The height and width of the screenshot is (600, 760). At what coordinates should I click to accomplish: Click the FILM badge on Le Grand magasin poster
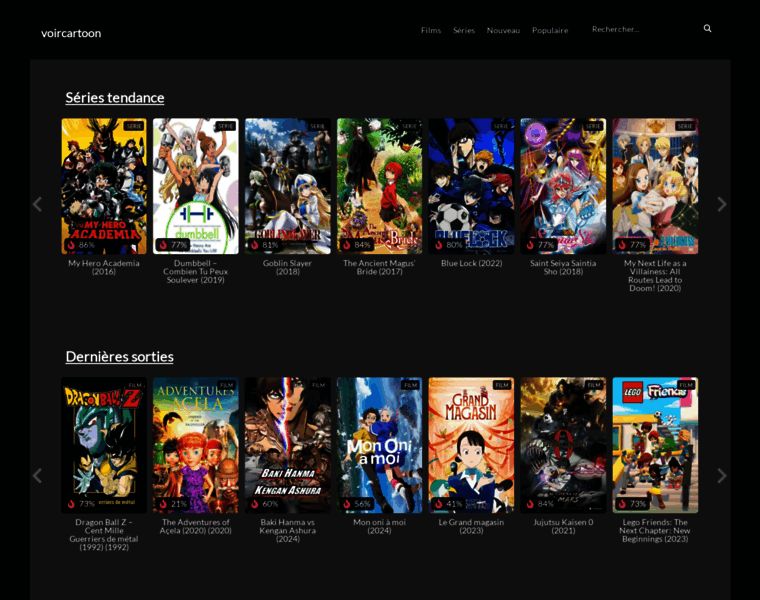[x=501, y=385]
